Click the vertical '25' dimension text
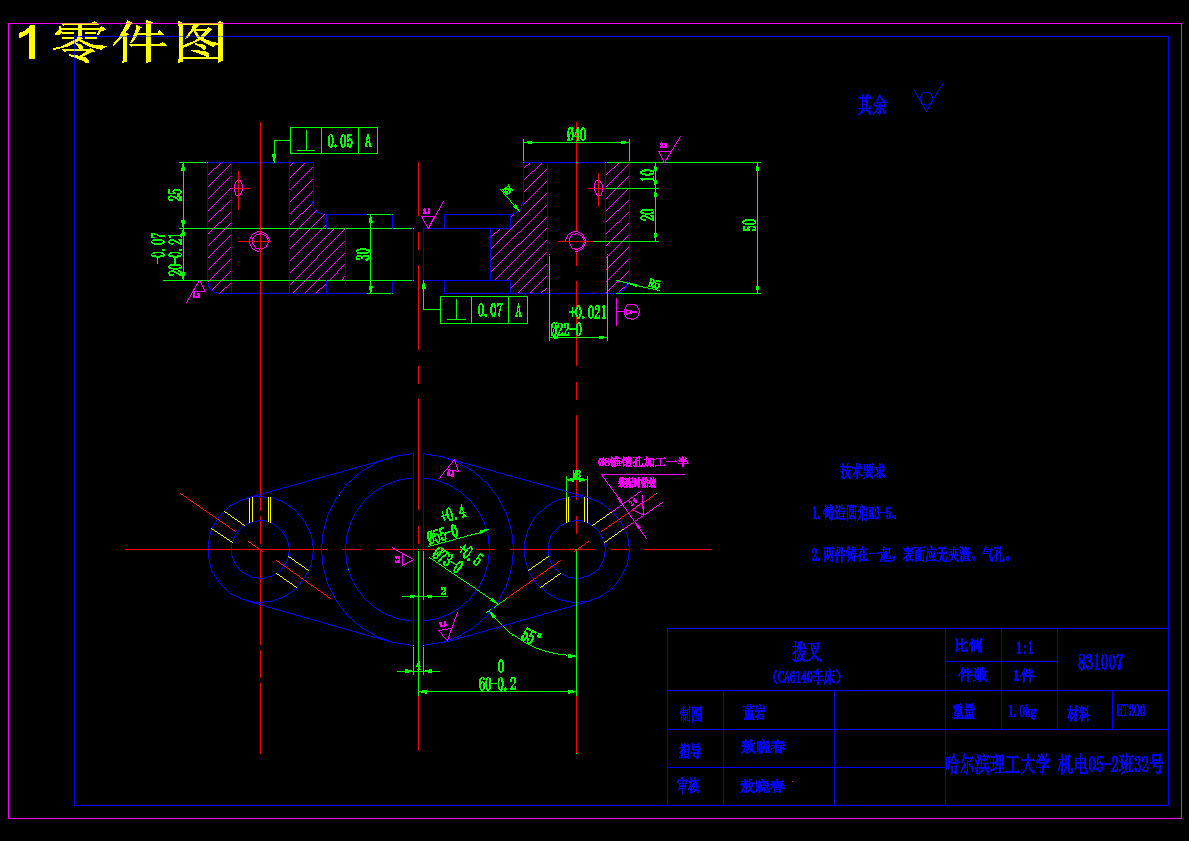1189x841 pixels. tap(175, 194)
